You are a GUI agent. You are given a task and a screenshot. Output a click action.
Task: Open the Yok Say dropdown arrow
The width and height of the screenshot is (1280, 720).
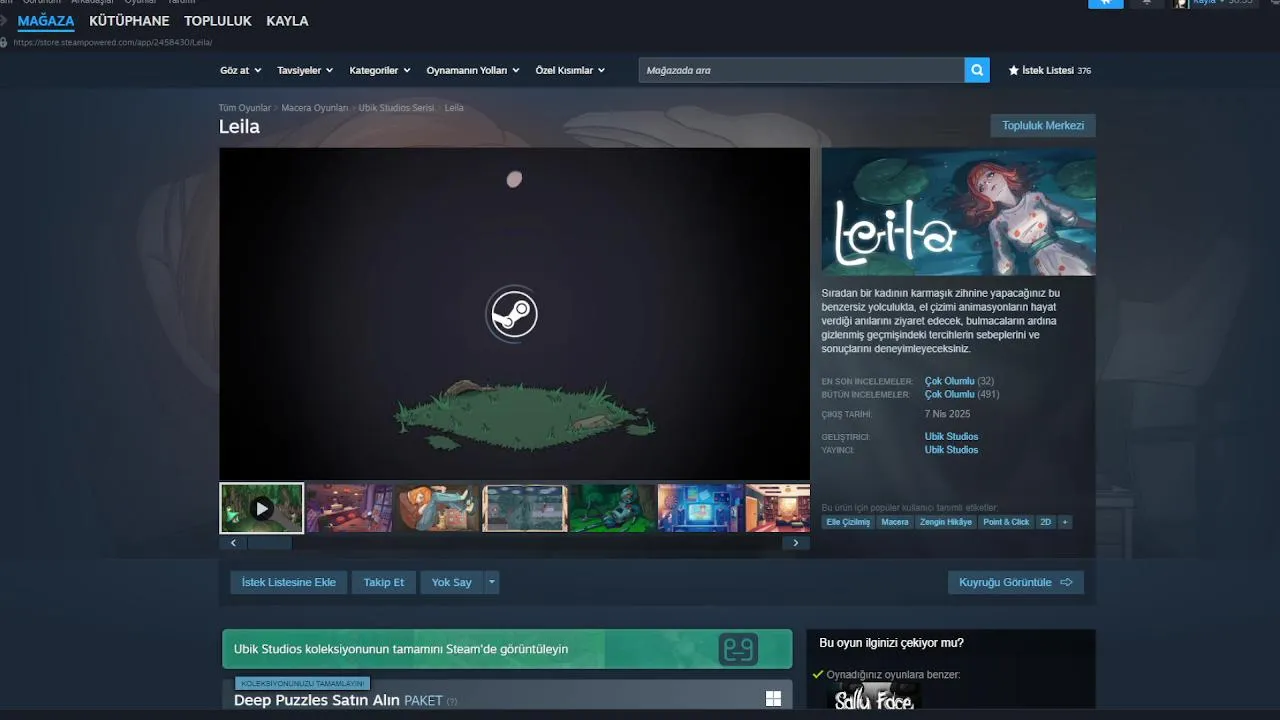tap(491, 582)
